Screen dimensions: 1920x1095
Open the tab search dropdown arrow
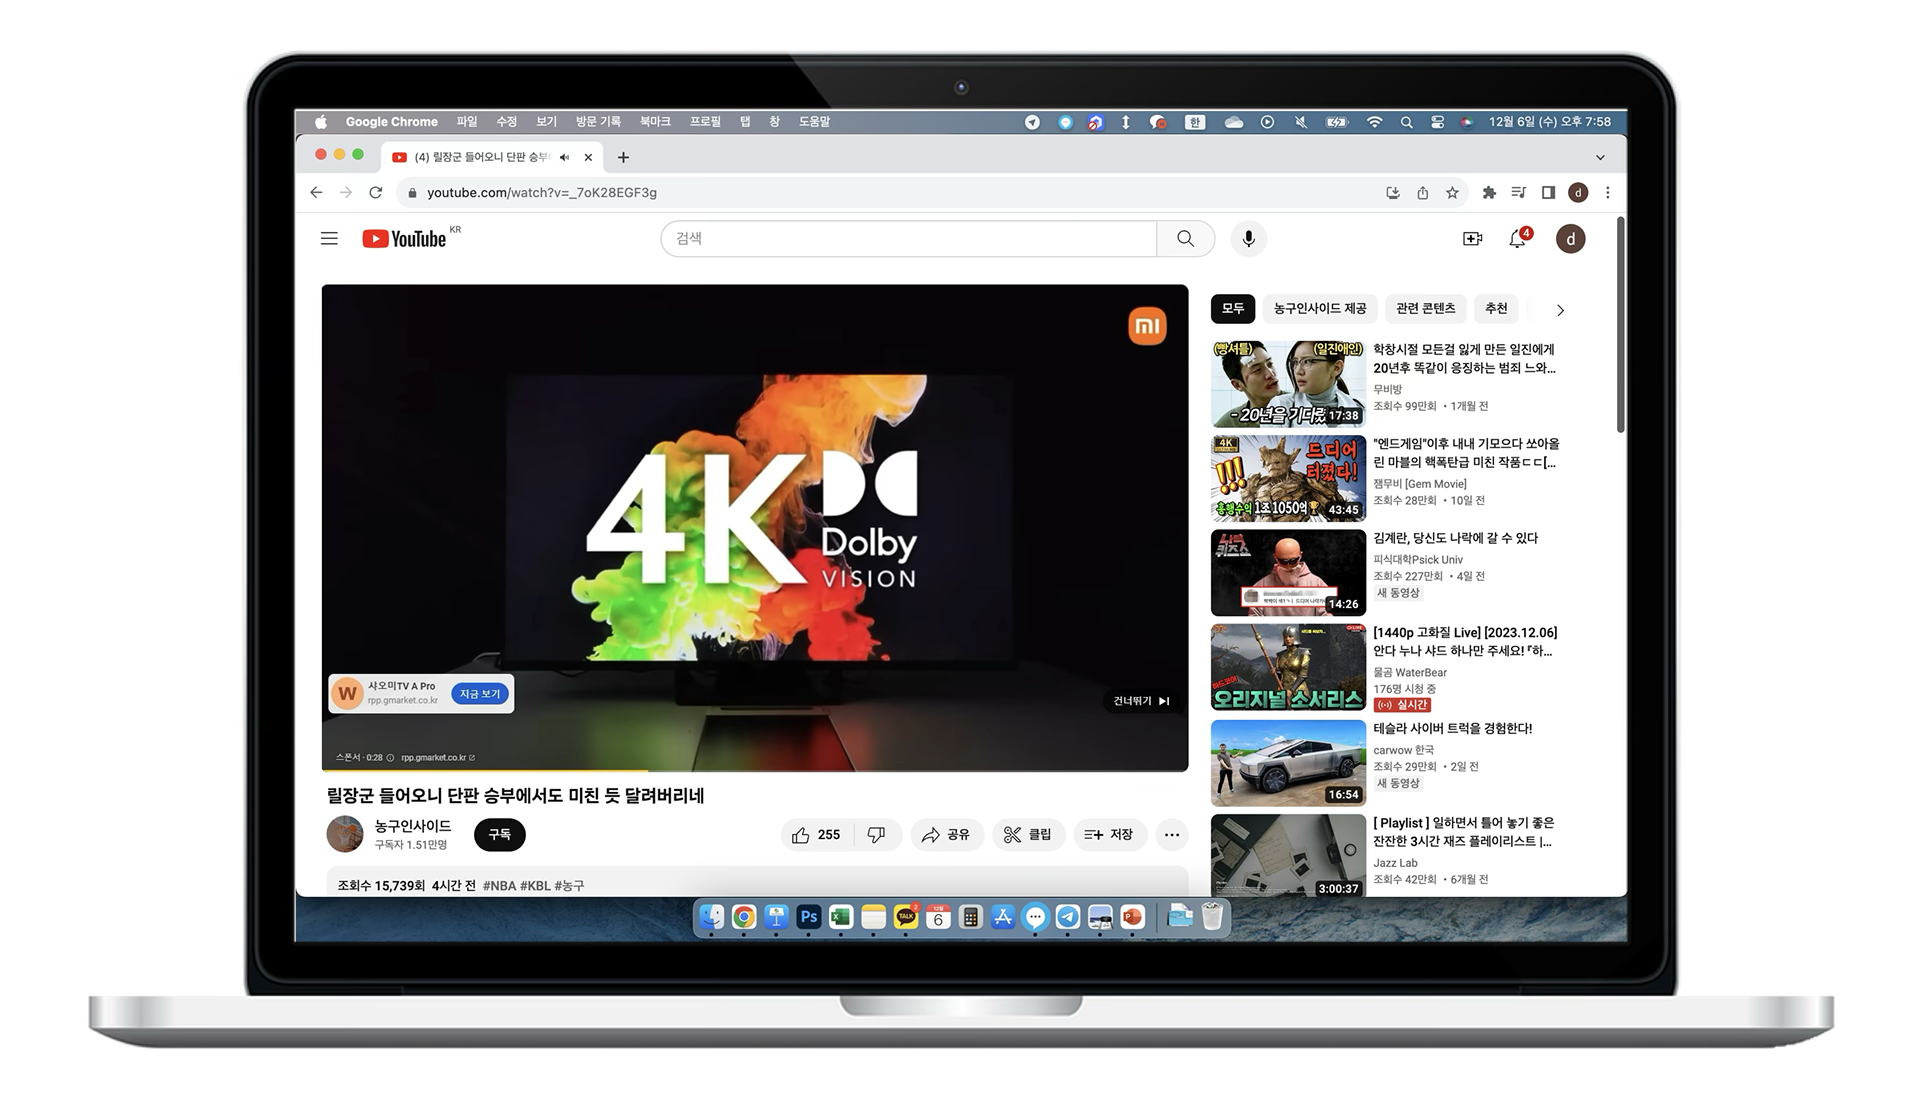pyautogui.click(x=1600, y=157)
